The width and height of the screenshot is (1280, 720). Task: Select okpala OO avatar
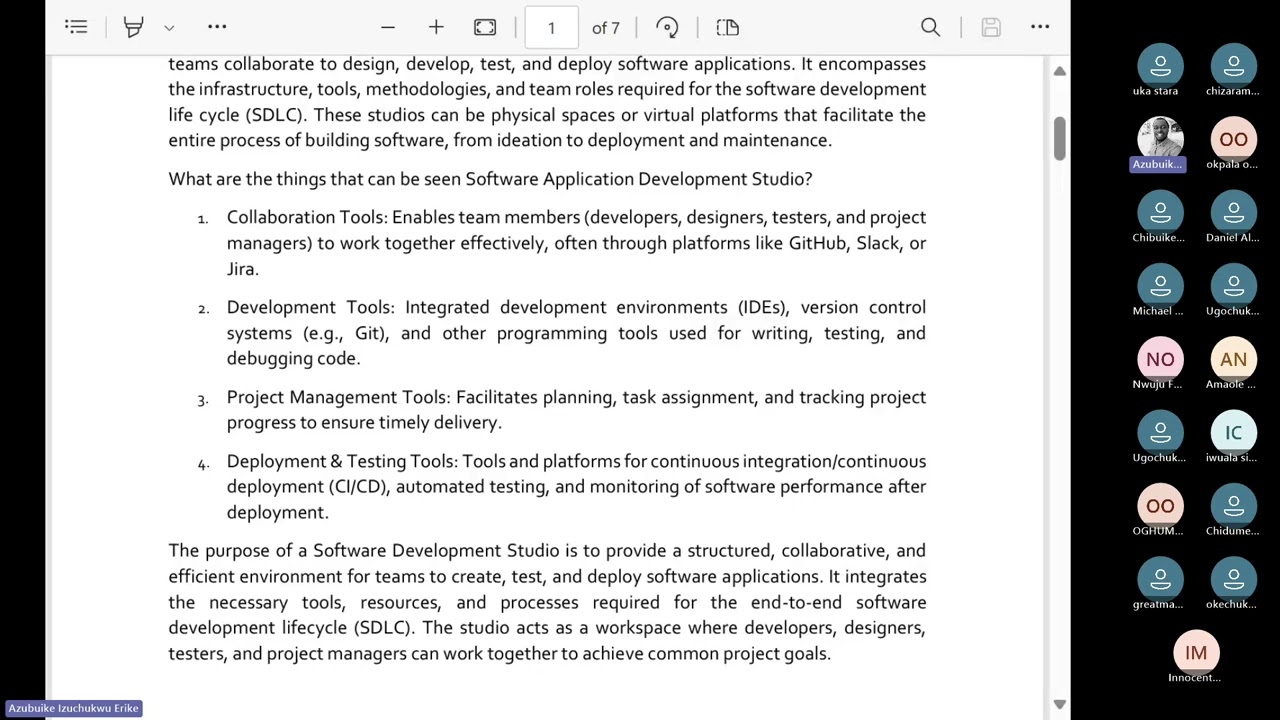point(1233,139)
